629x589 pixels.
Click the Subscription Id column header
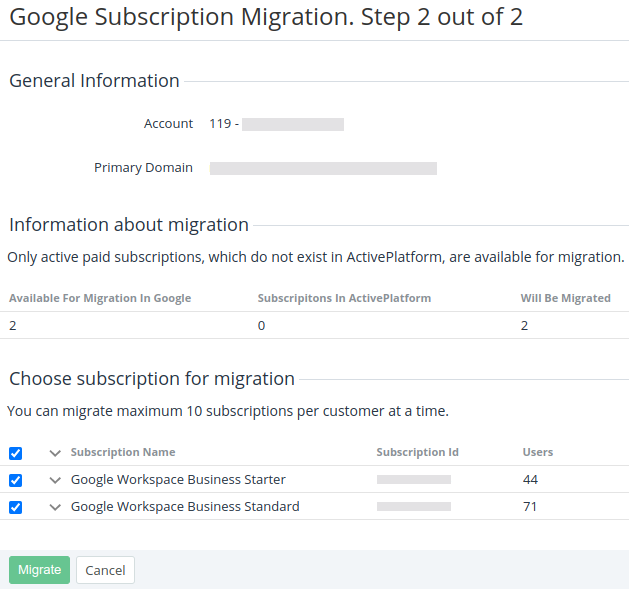pyautogui.click(x=418, y=452)
